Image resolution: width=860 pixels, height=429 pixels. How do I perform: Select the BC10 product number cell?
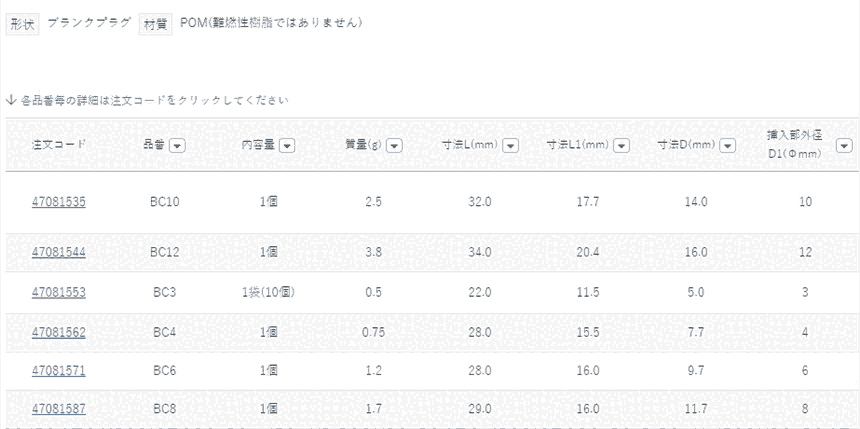click(x=164, y=202)
